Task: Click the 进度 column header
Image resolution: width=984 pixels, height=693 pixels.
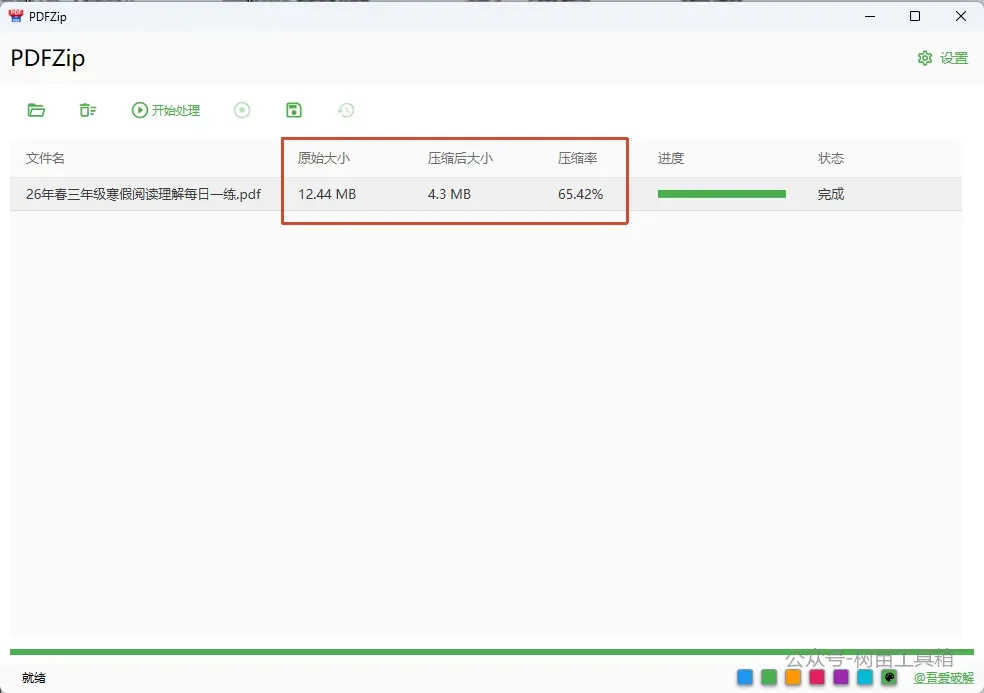Action: [670, 158]
